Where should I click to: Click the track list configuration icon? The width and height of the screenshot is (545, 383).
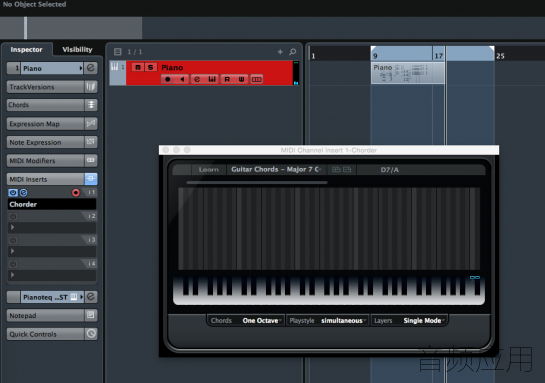coord(117,52)
